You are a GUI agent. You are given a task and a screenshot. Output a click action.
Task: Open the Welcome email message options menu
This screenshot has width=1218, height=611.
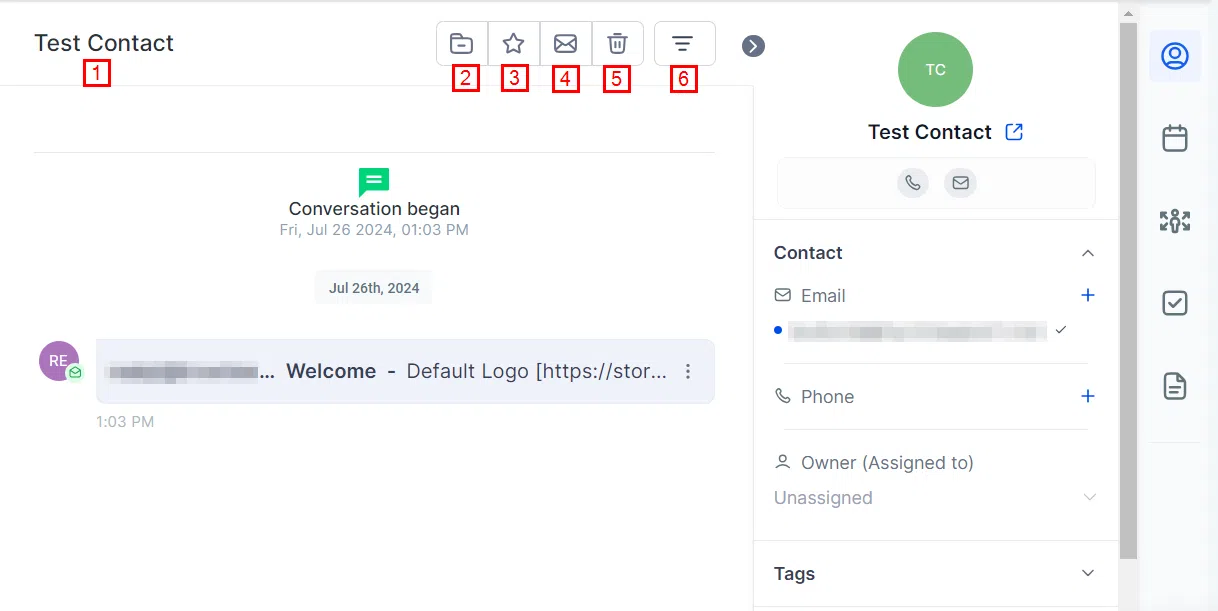pos(688,371)
